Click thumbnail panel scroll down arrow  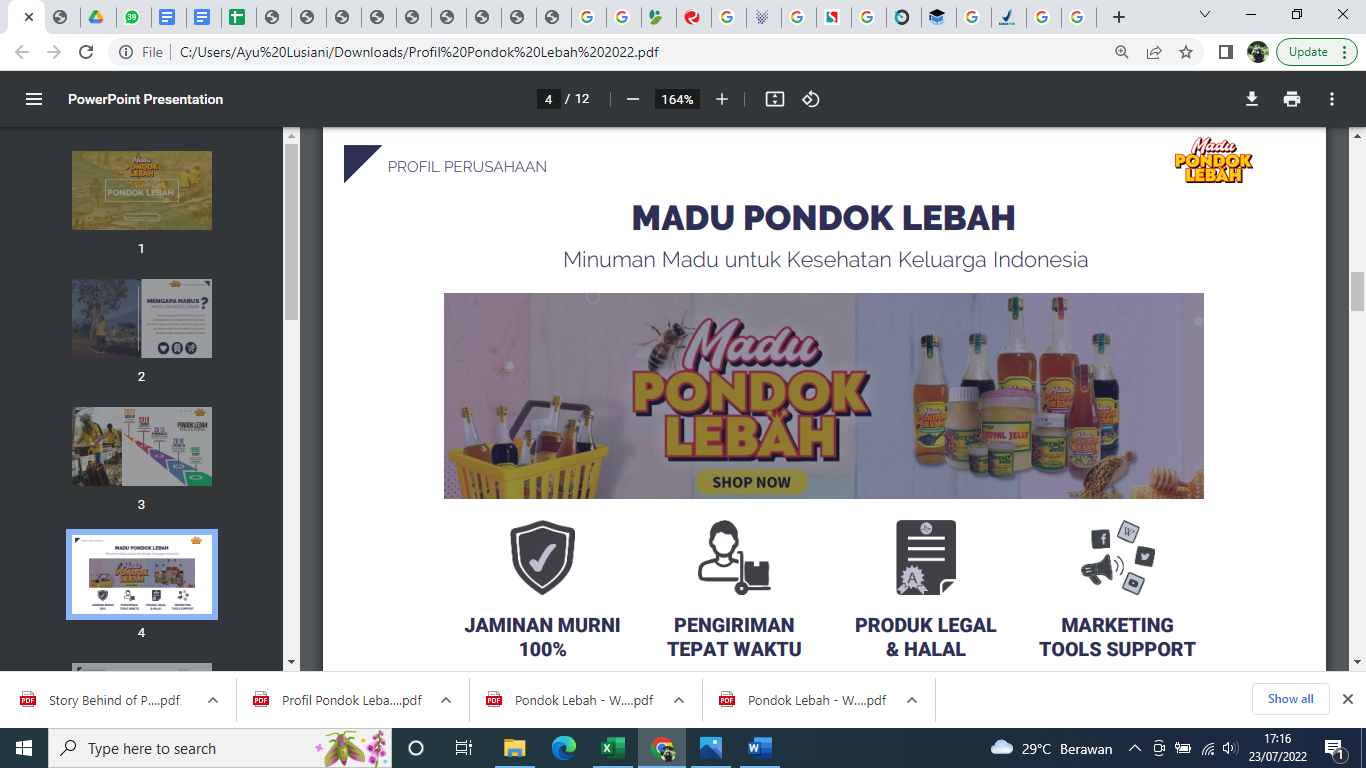(x=291, y=662)
